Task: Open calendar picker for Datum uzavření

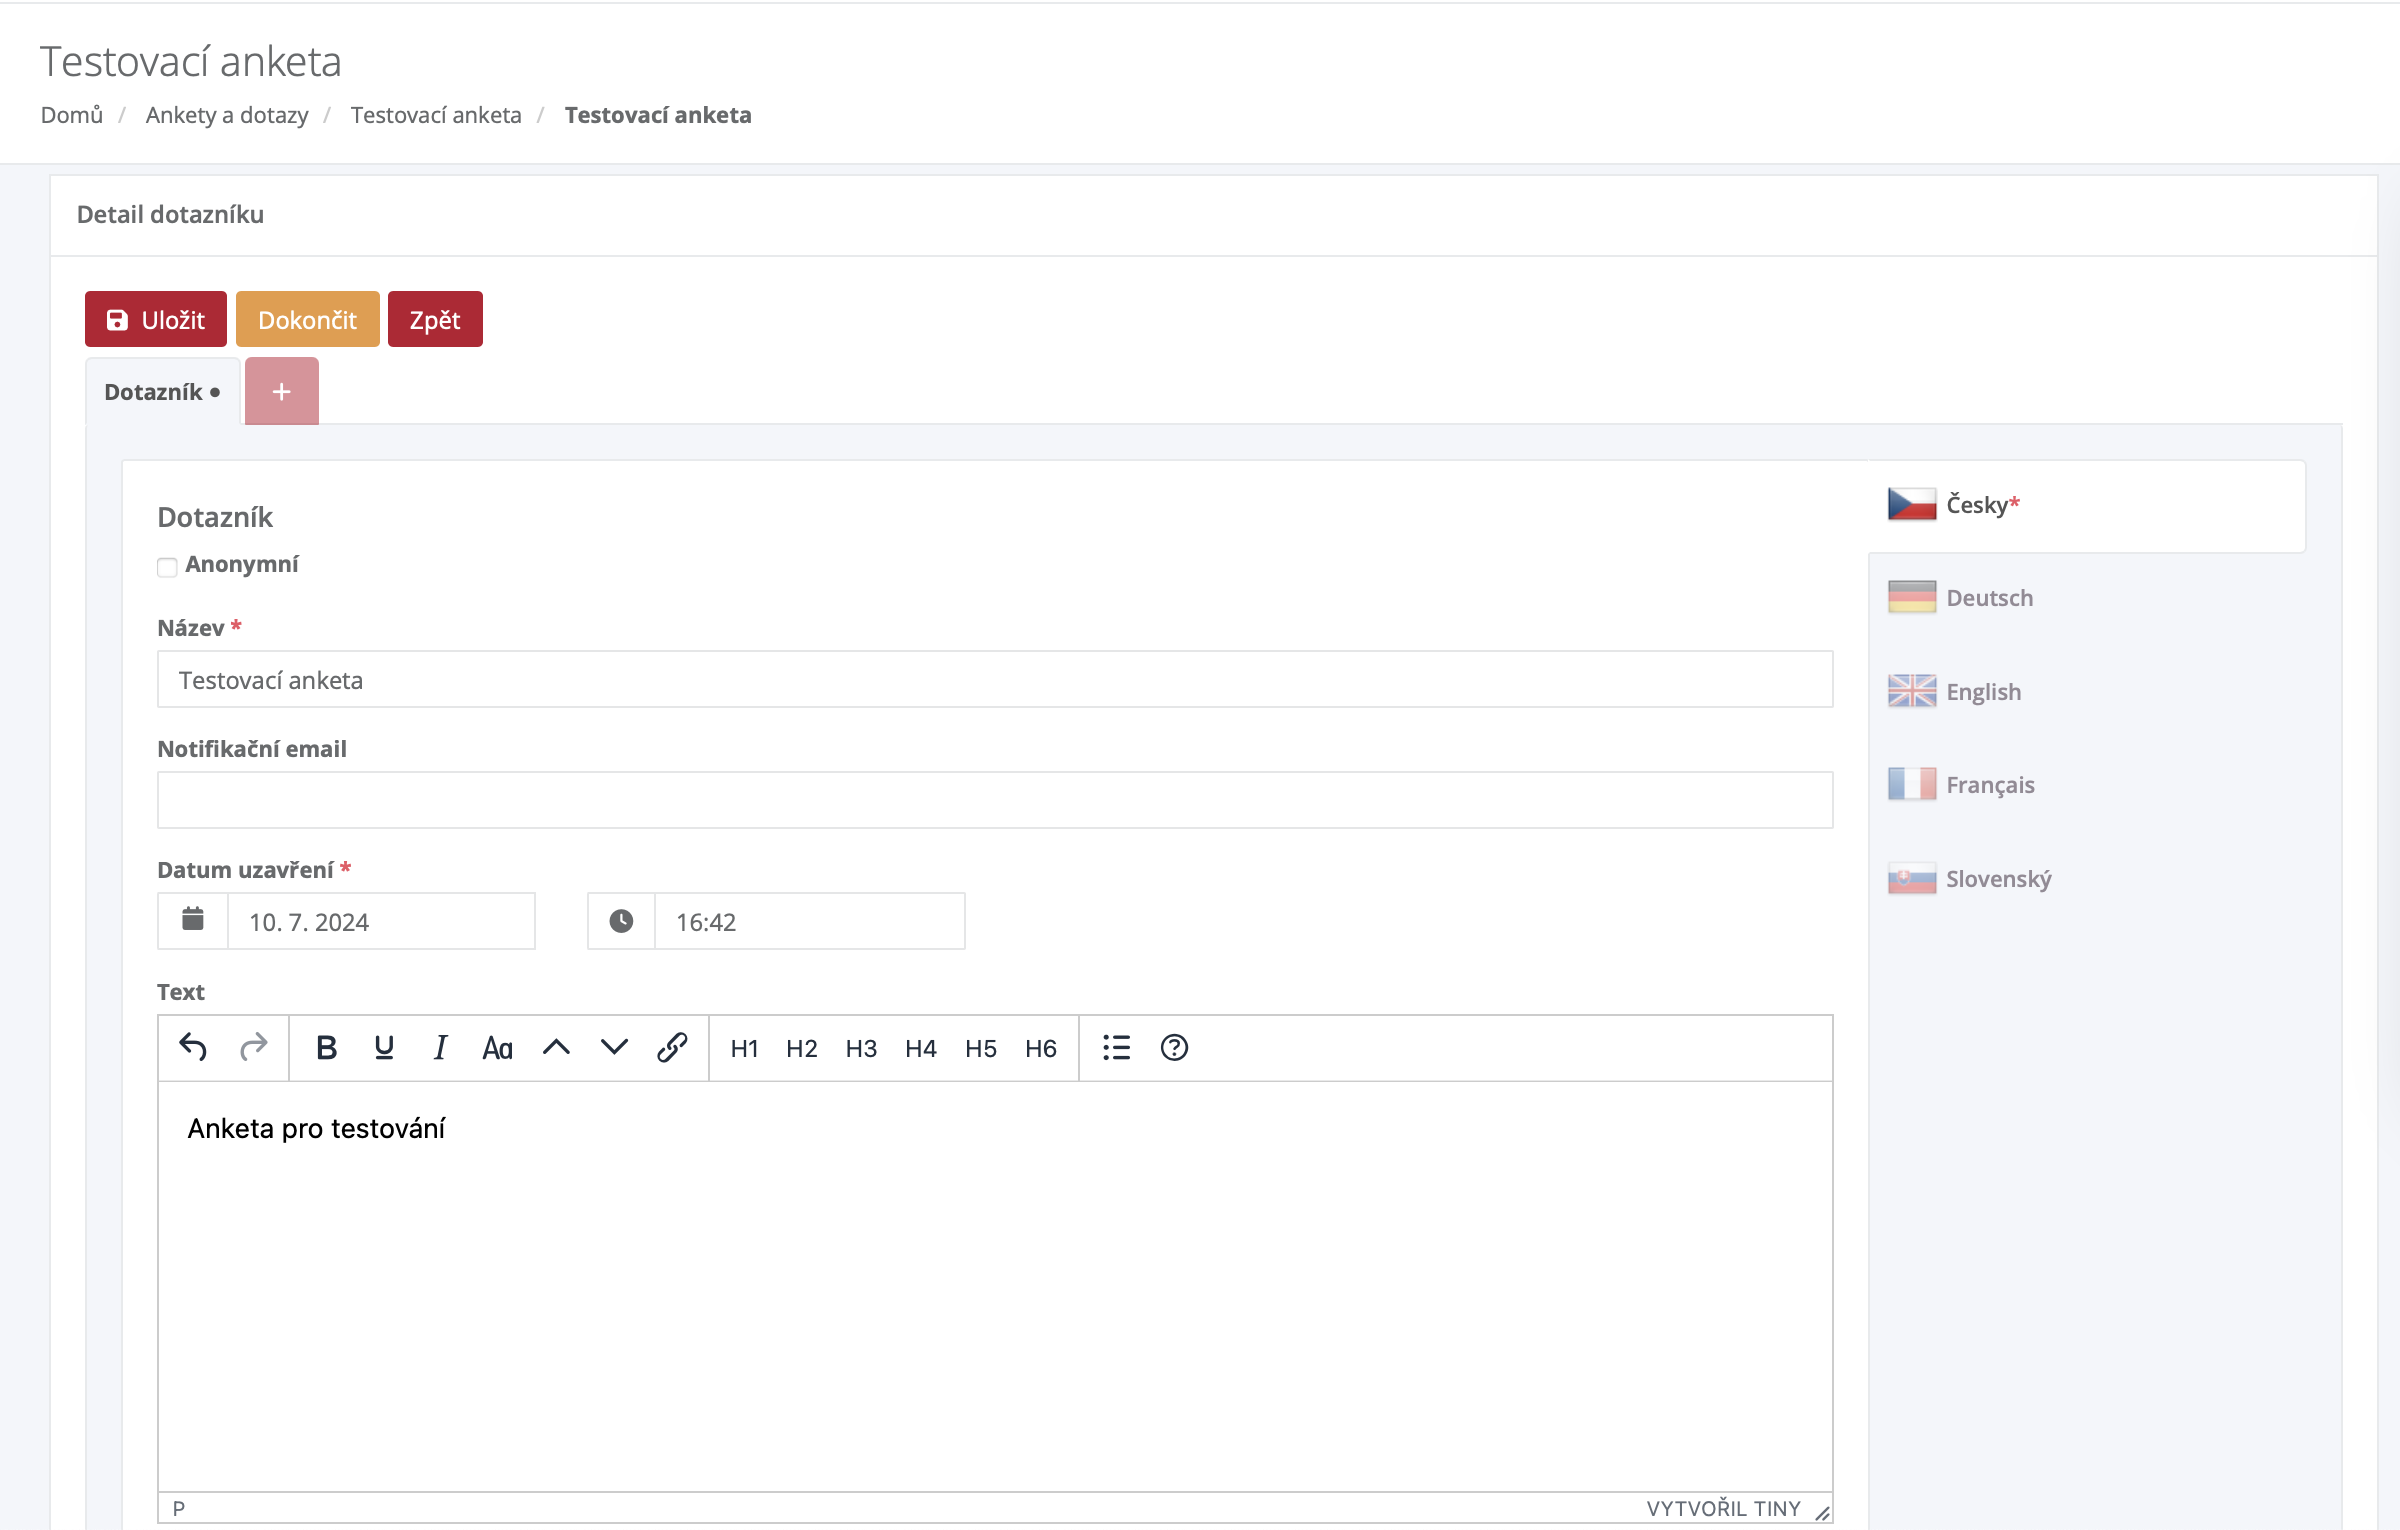Action: (x=193, y=920)
